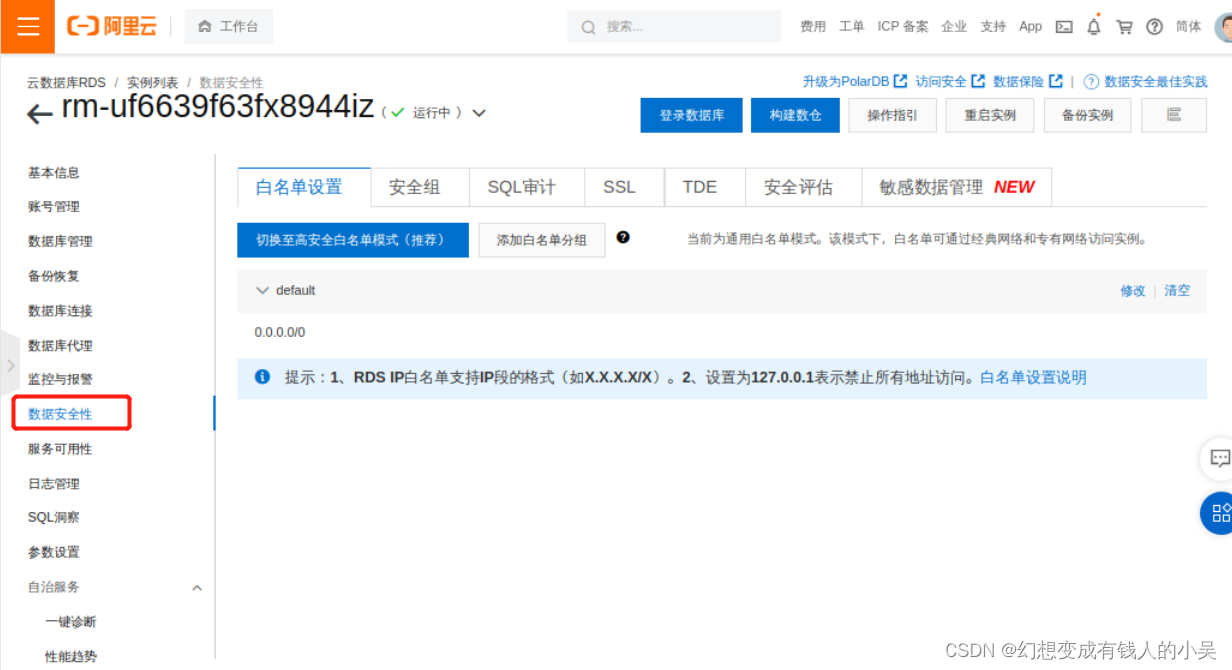Open the instance status dropdown arrow
1232x670 pixels.
pos(479,113)
